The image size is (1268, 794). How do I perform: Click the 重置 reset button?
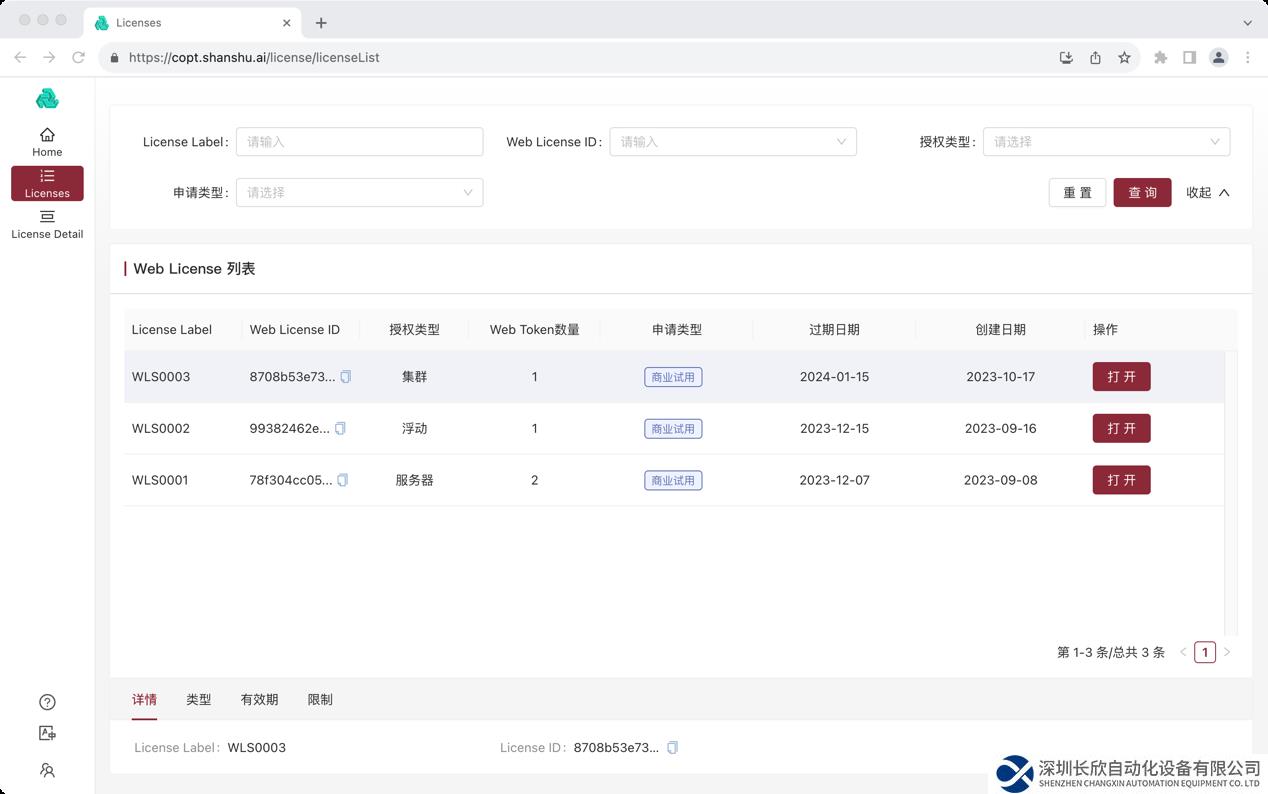1077,193
